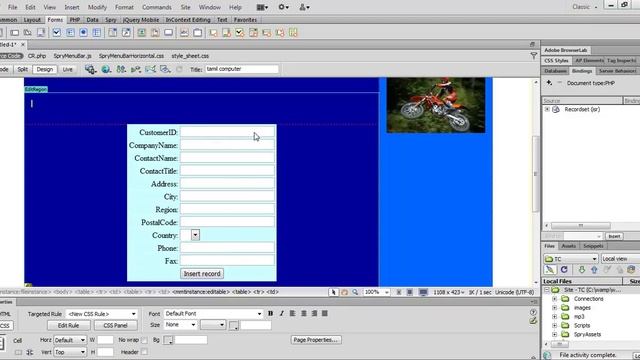Click the Edit Rule button
The image size is (640, 360).
point(68,325)
